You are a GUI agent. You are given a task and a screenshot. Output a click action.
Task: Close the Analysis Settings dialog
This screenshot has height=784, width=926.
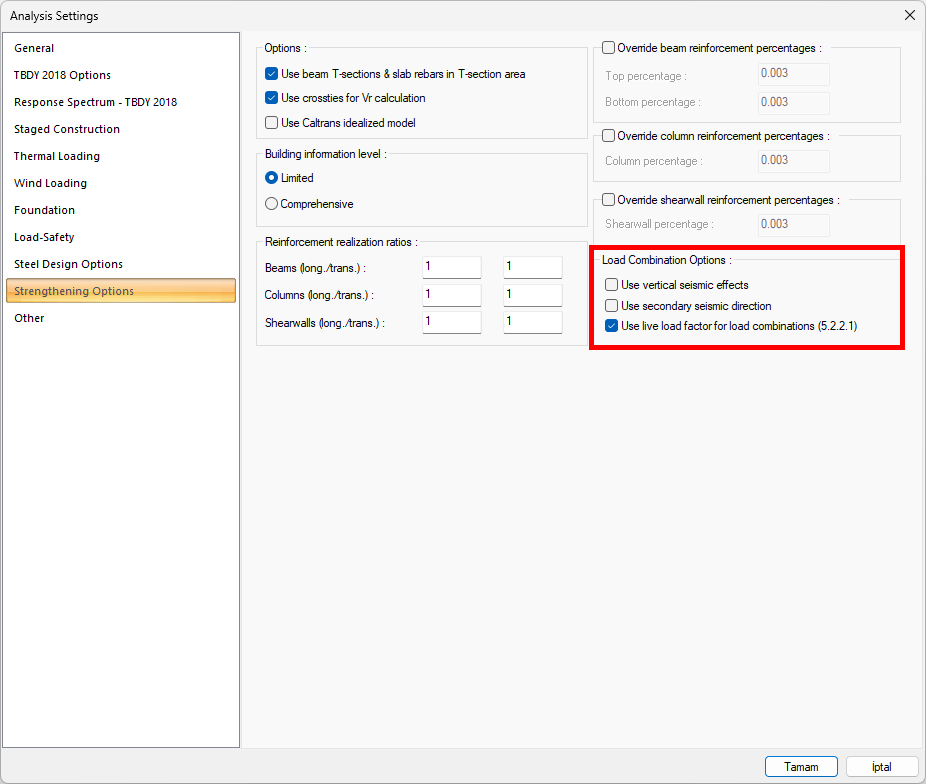(x=909, y=15)
